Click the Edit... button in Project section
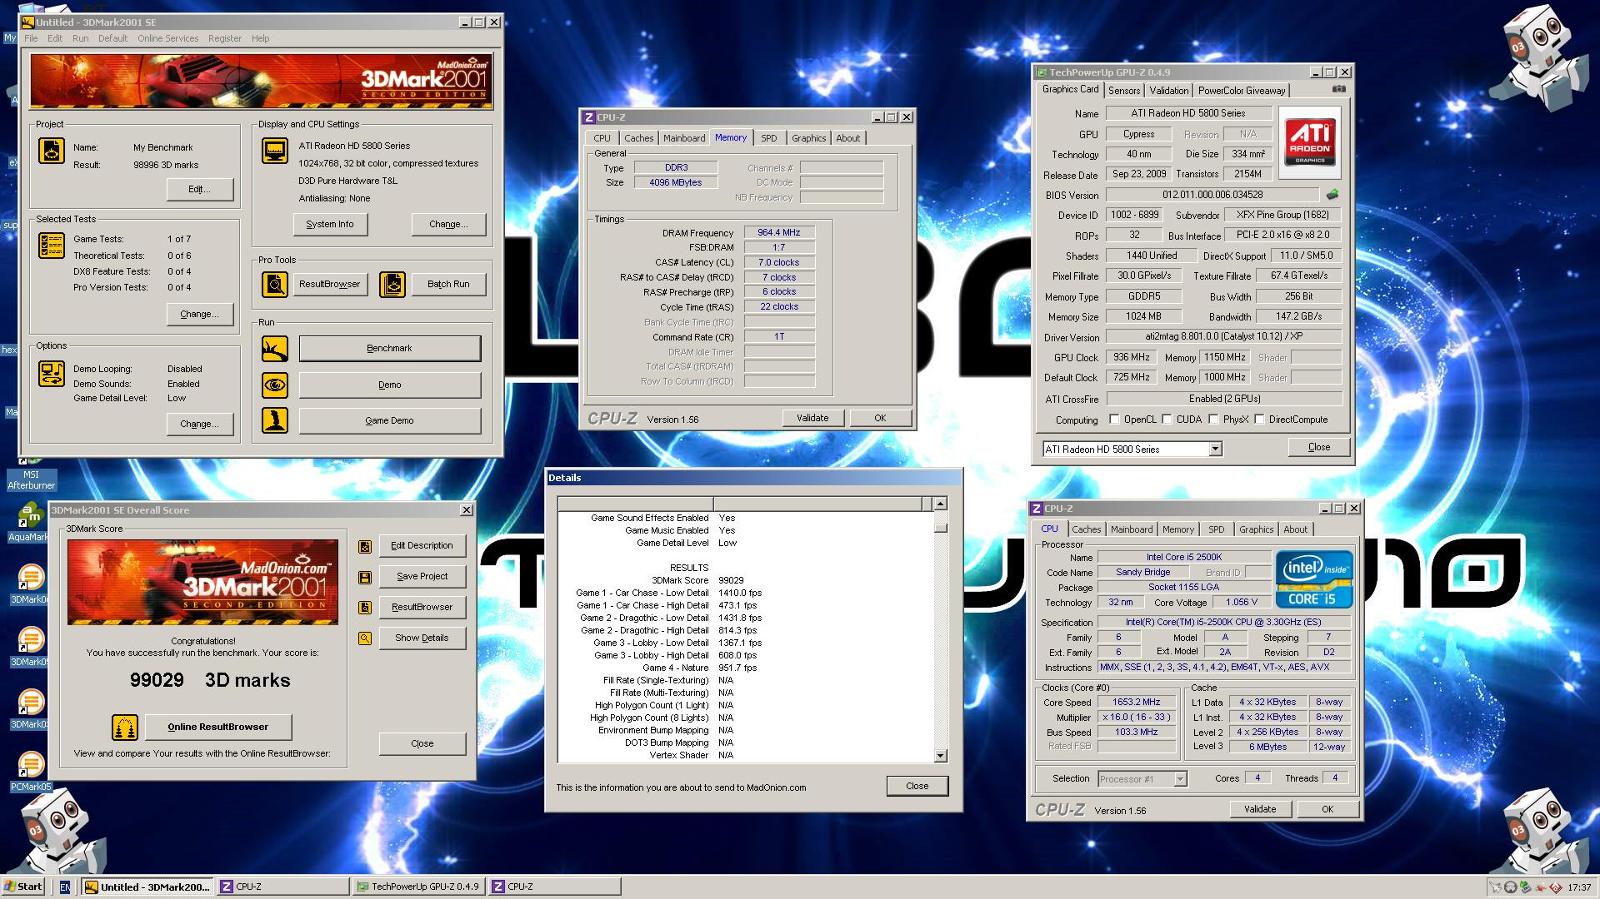The height and width of the screenshot is (899, 1600). (x=198, y=189)
